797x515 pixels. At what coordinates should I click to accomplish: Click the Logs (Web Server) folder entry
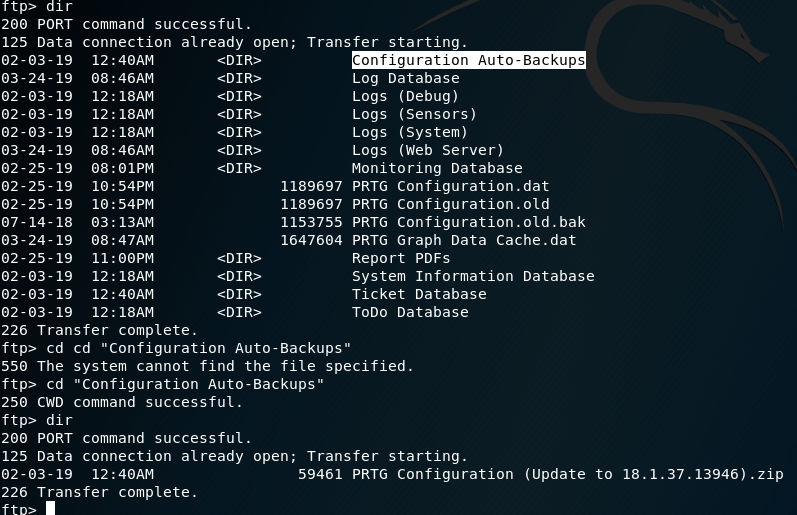click(x=428, y=150)
